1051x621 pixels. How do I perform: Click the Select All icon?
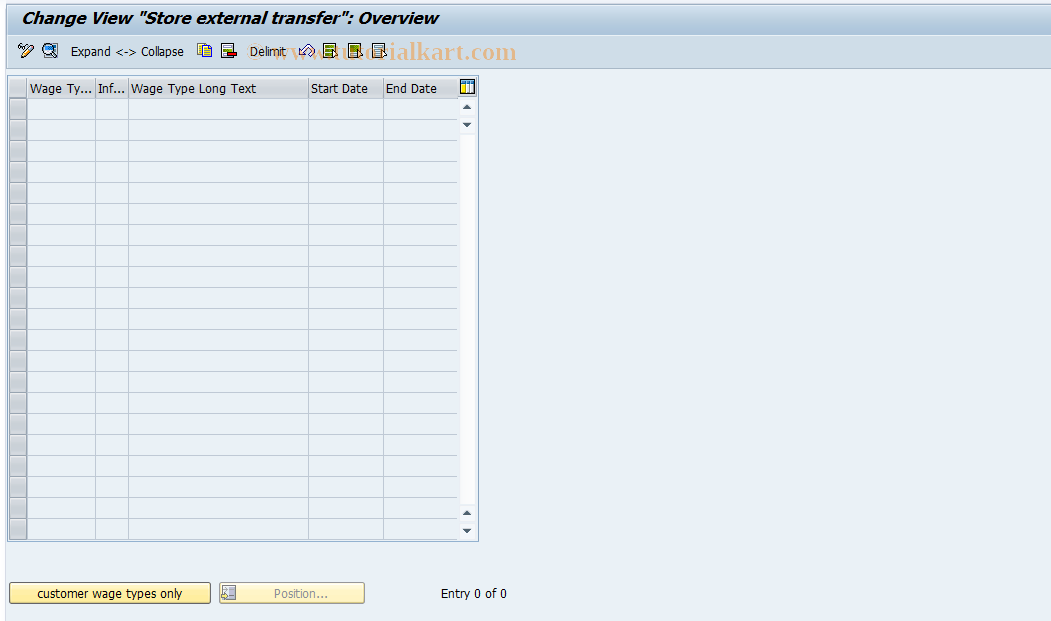click(330, 51)
